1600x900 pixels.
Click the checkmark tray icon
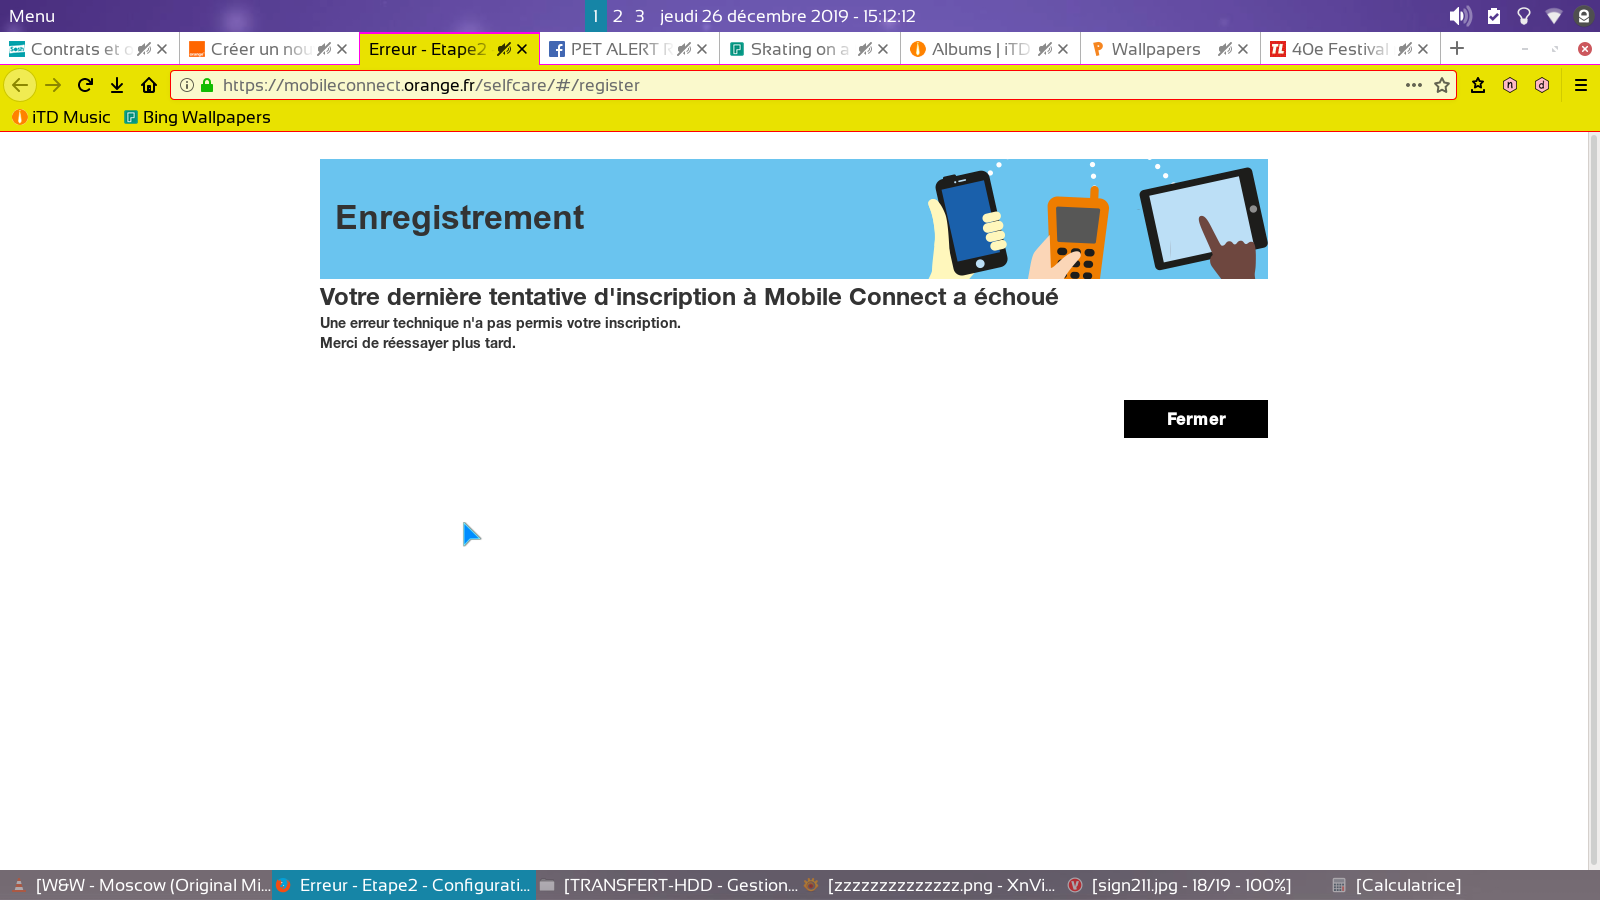1494,16
